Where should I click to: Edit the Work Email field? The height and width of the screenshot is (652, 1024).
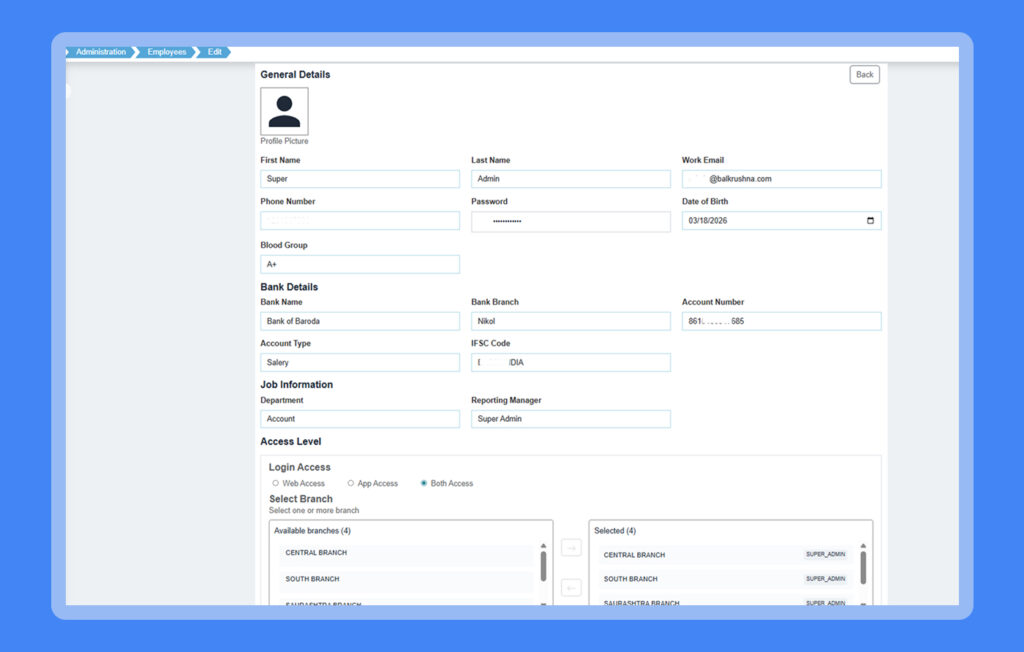tap(782, 179)
